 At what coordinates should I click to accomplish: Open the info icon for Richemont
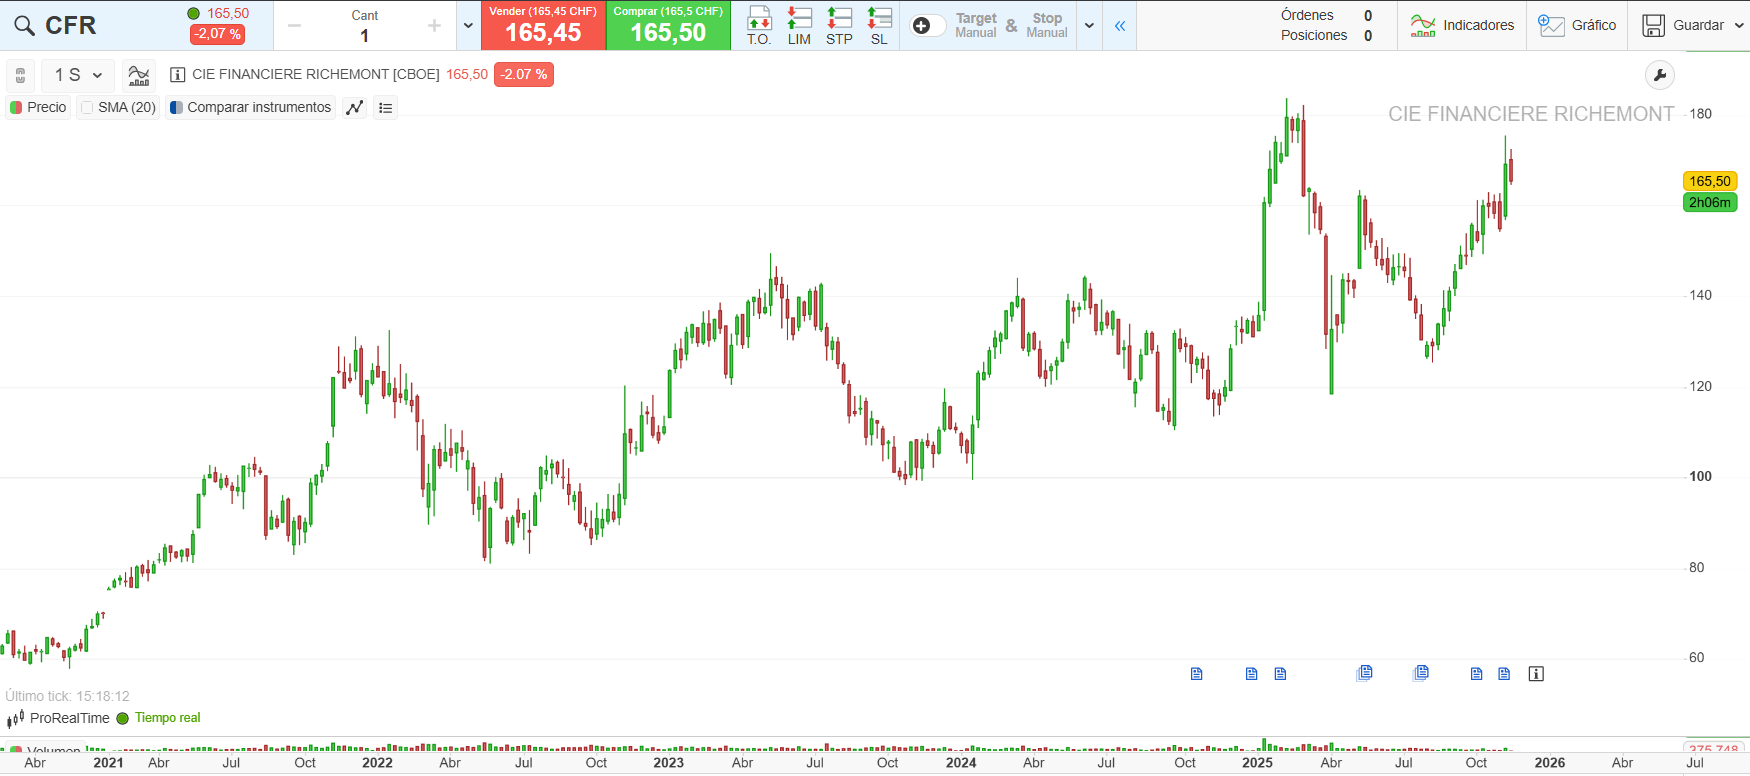click(178, 75)
